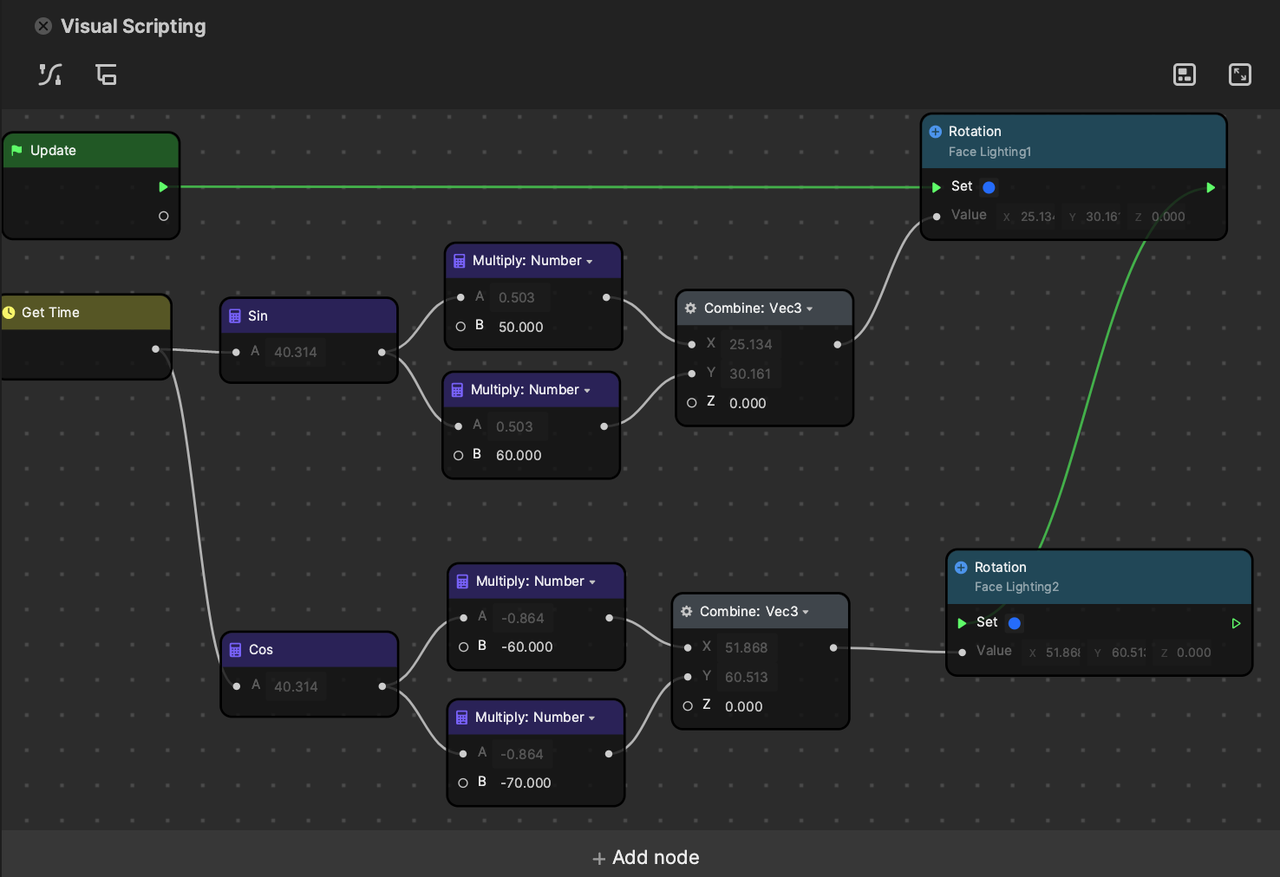Click calculator icon of Multiply node with B 60.000
Image resolution: width=1280 pixels, height=877 pixels.
[458, 390]
